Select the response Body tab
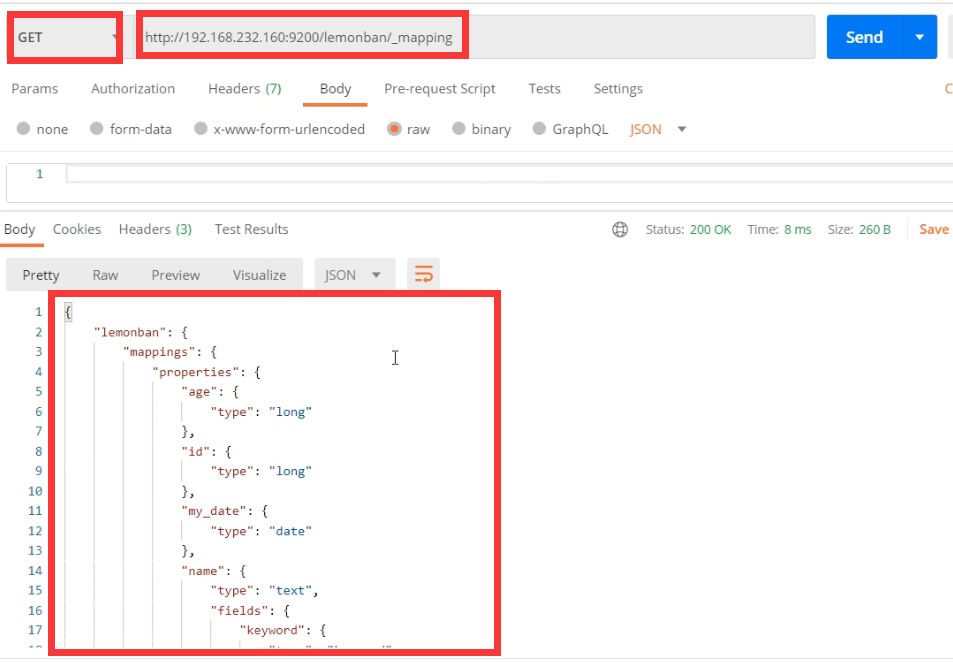The height and width of the screenshot is (663, 953). [19, 229]
